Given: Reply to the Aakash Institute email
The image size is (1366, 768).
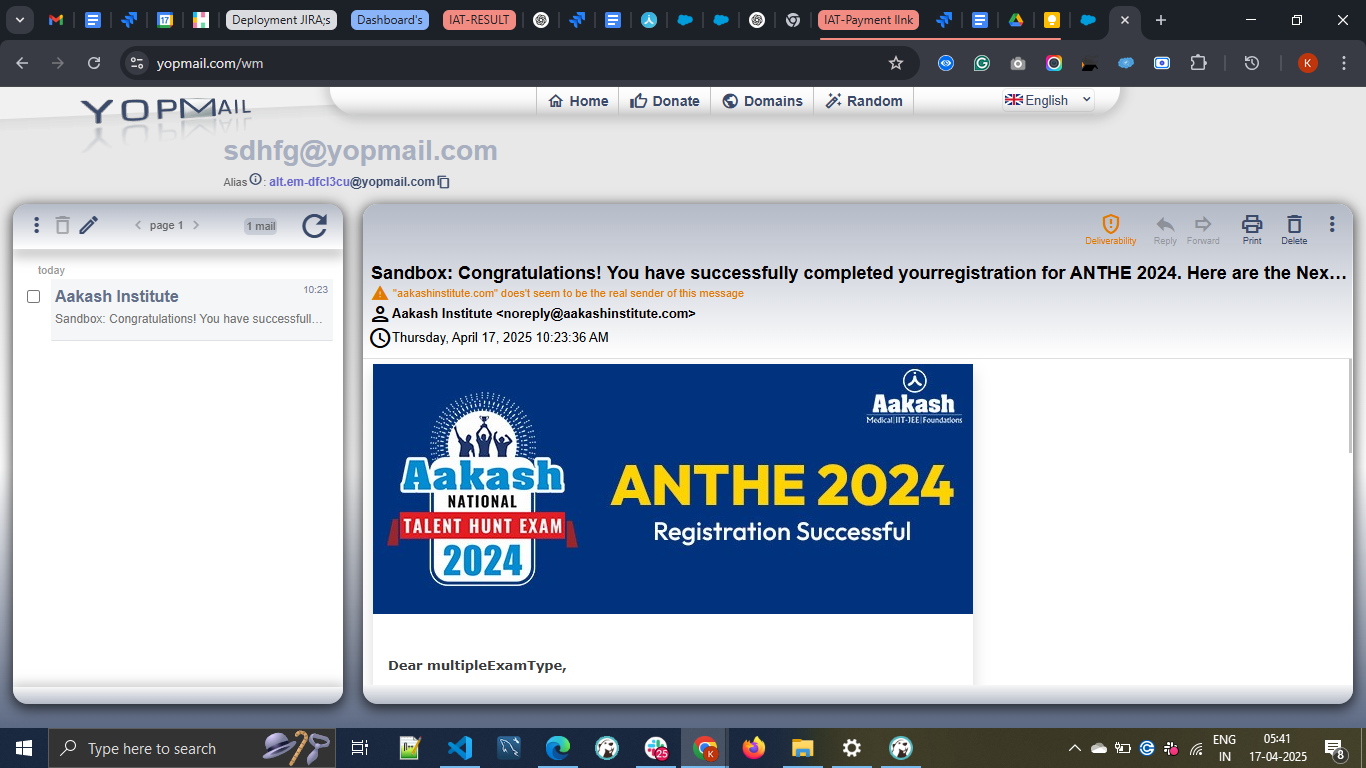Looking at the screenshot, I should point(1165,229).
